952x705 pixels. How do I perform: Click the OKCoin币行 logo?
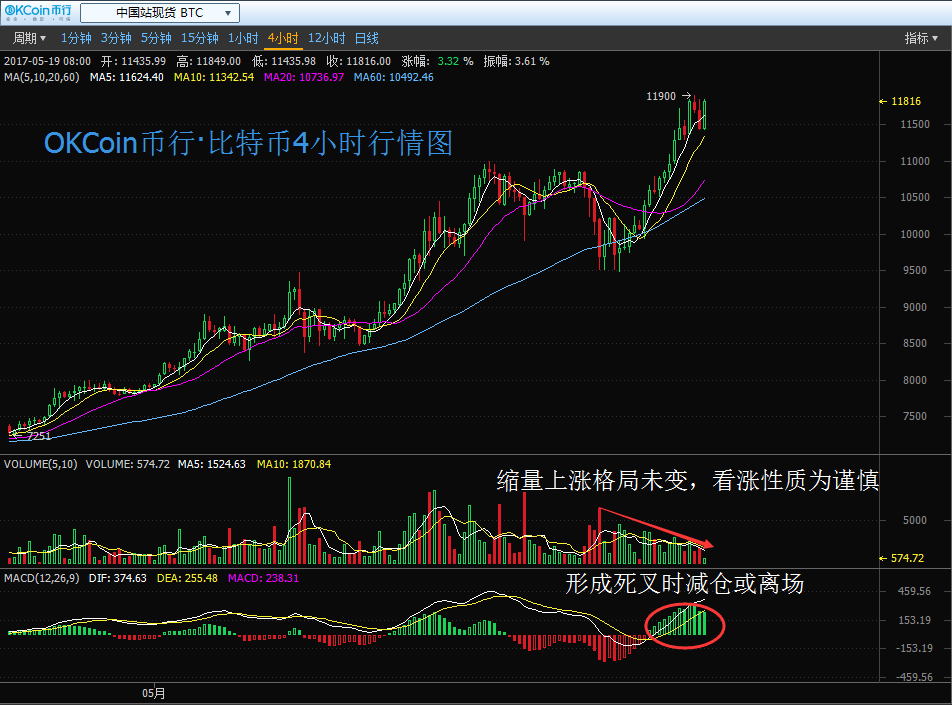[38, 12]
